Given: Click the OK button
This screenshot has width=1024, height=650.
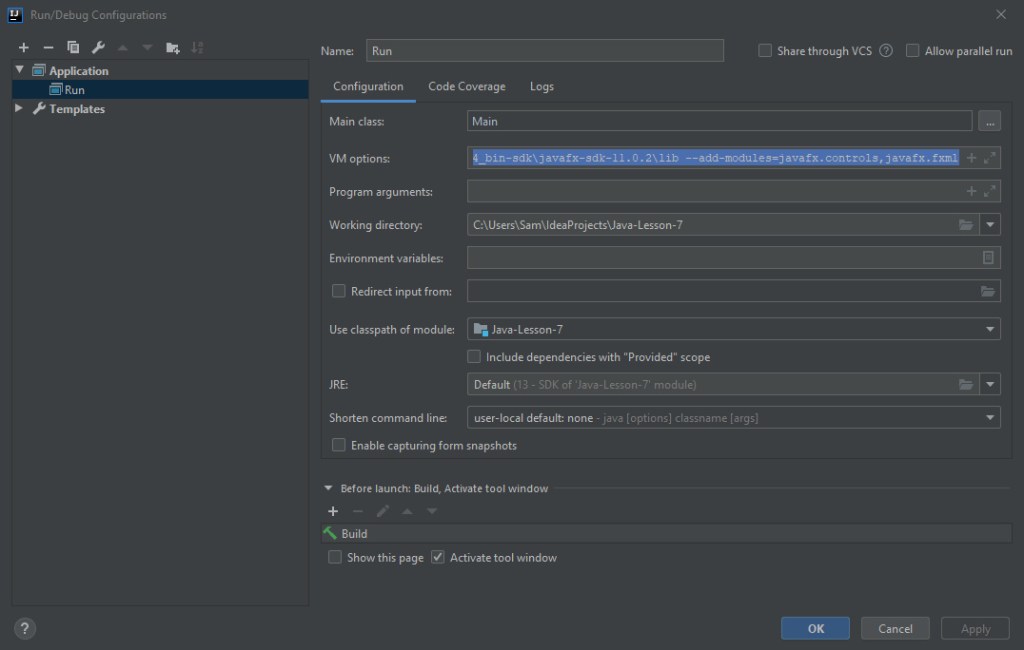Looking at the screenshot, I should coord(815,628).
